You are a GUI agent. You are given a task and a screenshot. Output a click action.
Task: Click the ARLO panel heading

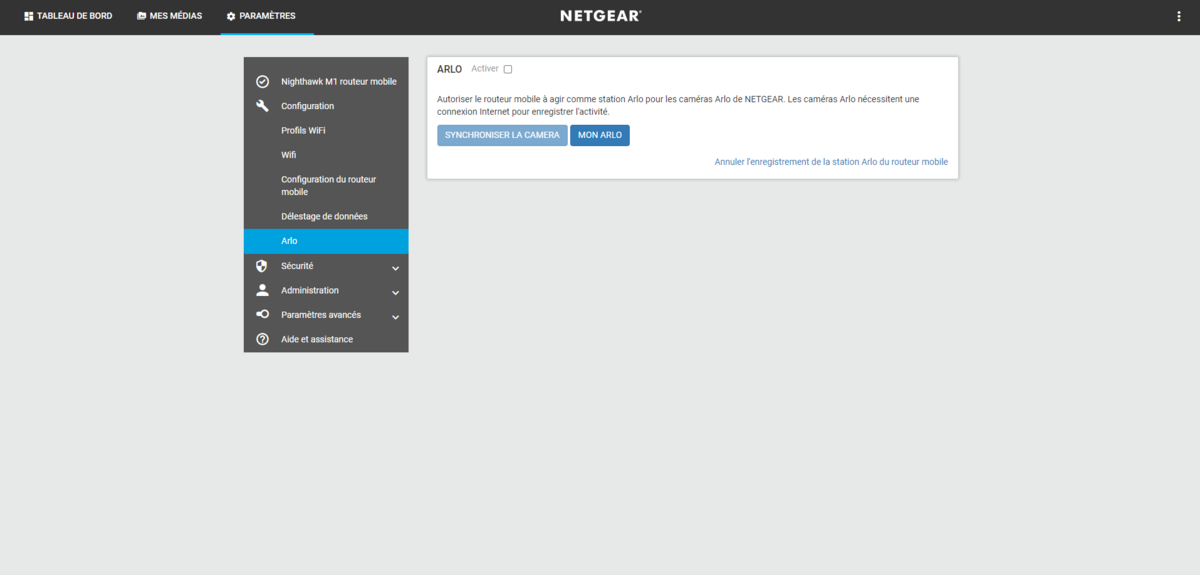tap(450, 69)
